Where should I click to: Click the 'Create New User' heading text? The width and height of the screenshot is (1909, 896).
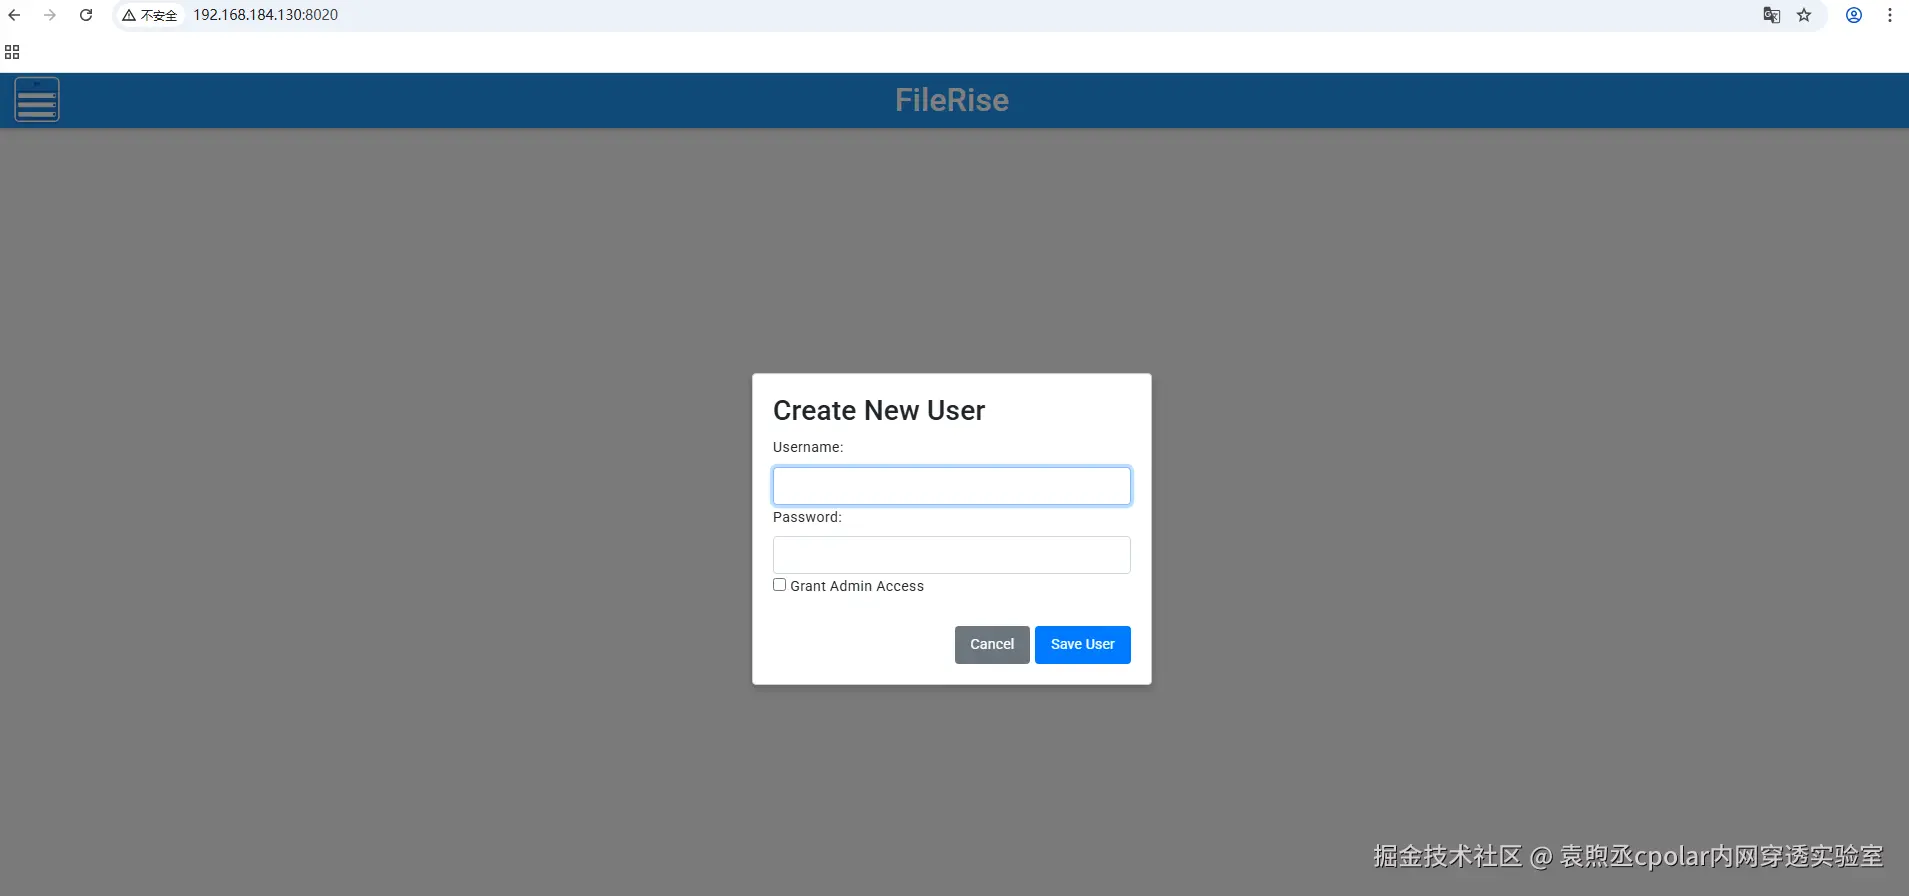[x=879, y=411]
